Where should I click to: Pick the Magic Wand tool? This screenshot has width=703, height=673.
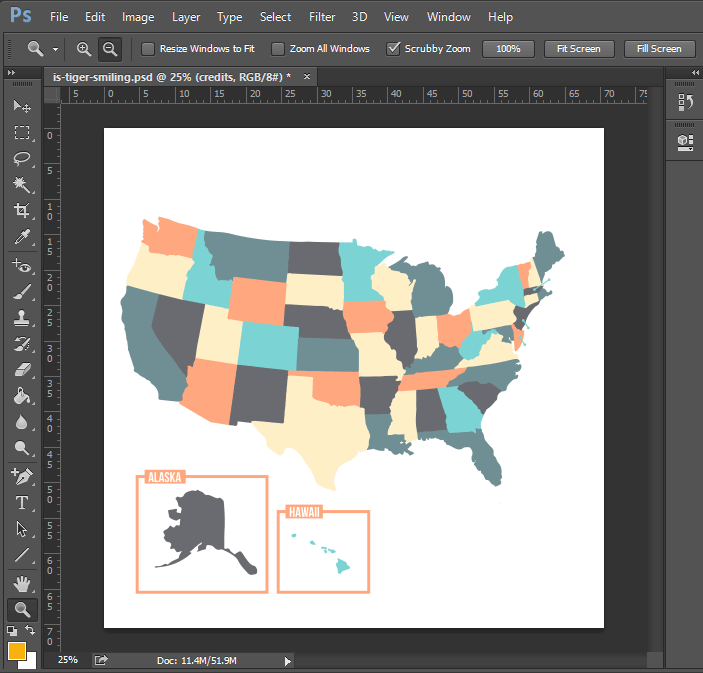21,185
